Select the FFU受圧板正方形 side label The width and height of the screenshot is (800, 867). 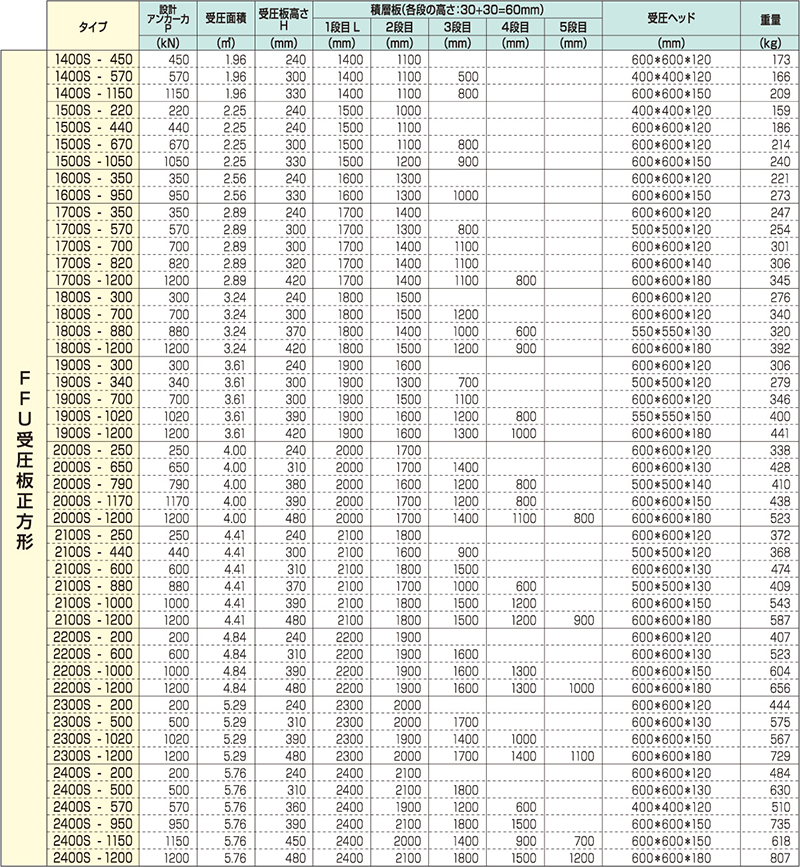point(25,460)
